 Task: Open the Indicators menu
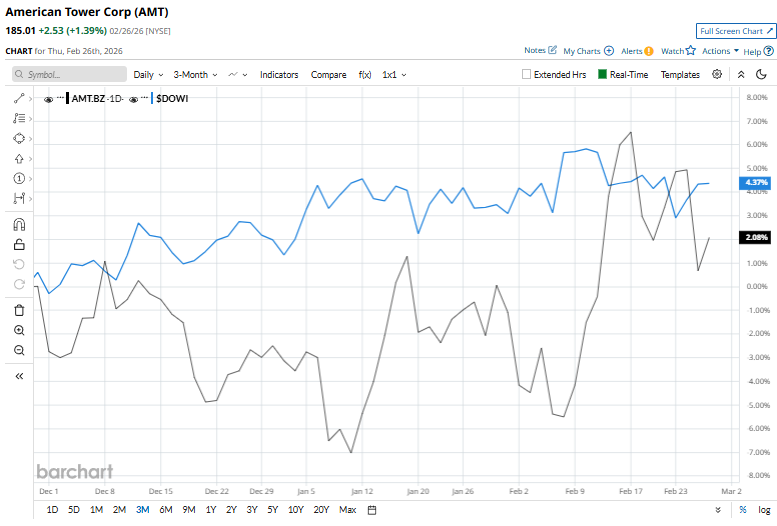[279, 74]
